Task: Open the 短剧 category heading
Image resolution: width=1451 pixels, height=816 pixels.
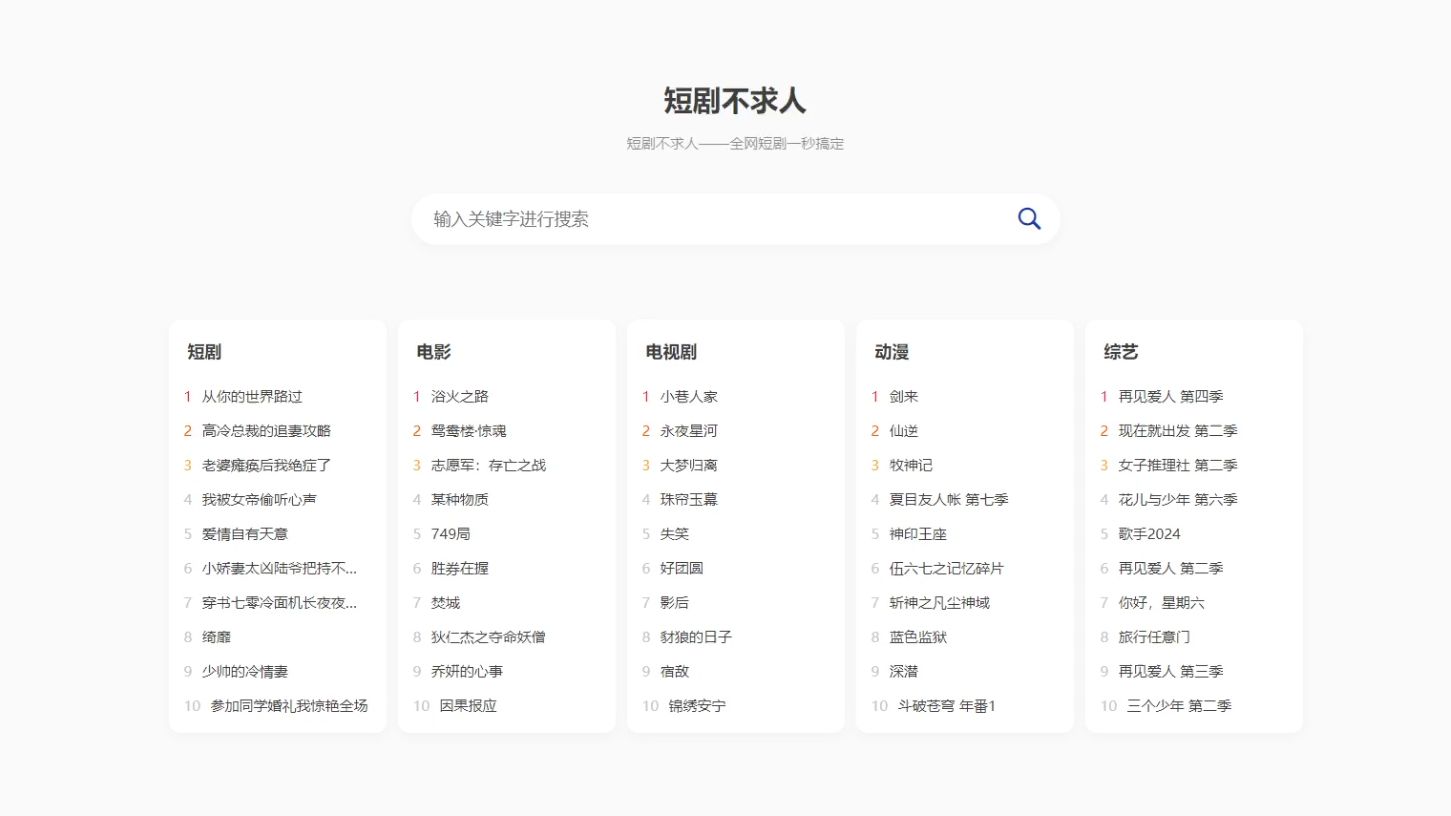Action: coord(204,352)
